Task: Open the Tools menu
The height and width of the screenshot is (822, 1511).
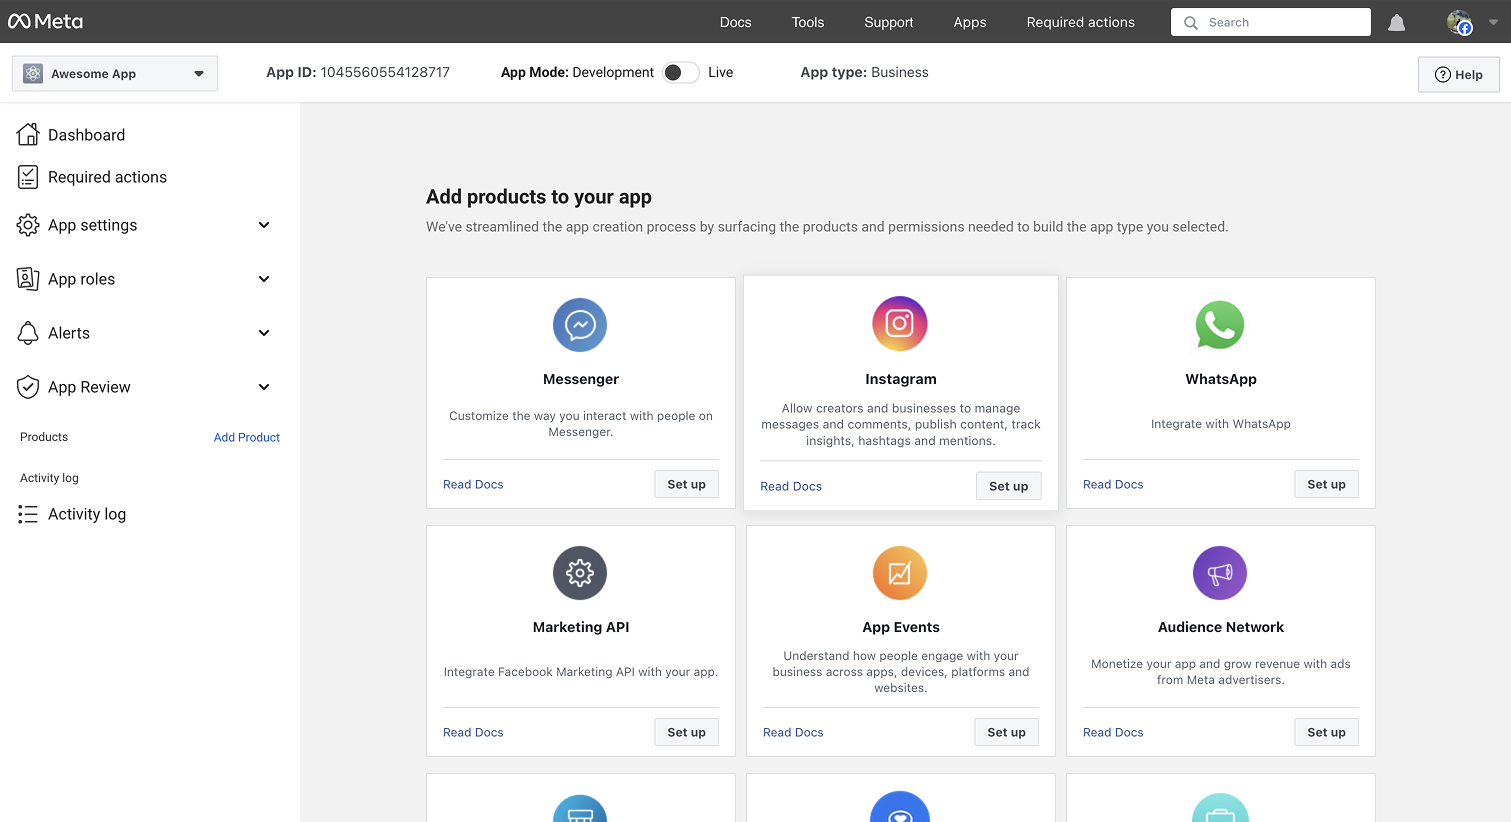Action: [x=807, y=22]
